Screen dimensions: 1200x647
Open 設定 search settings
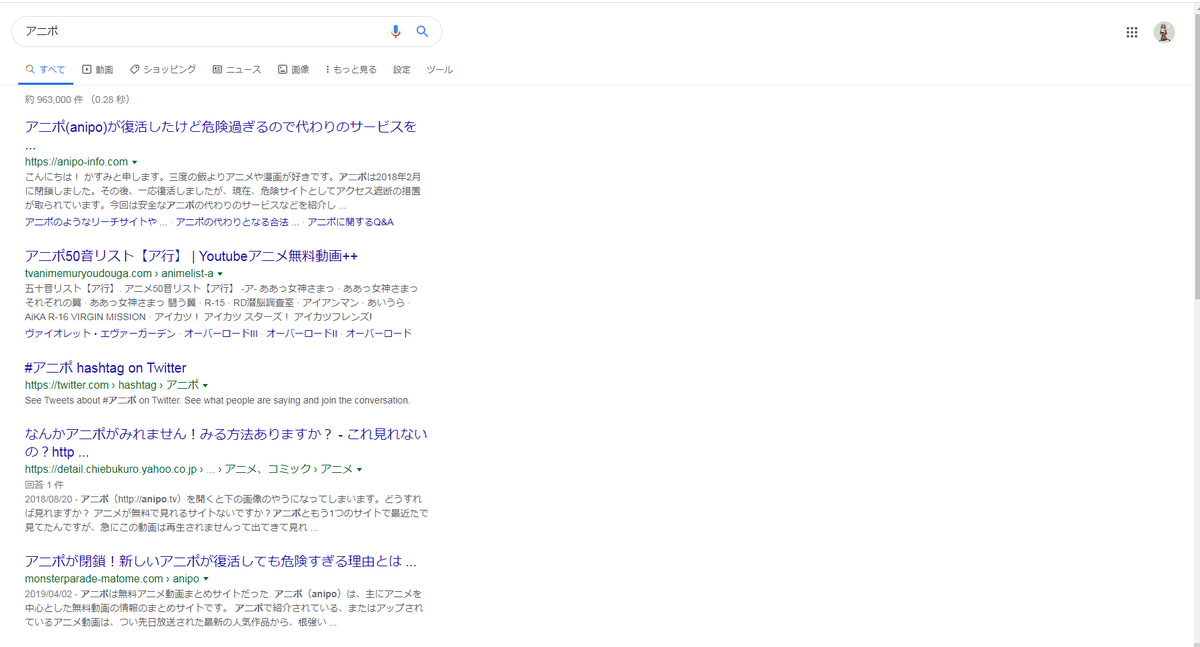click(x=402, y=70)
